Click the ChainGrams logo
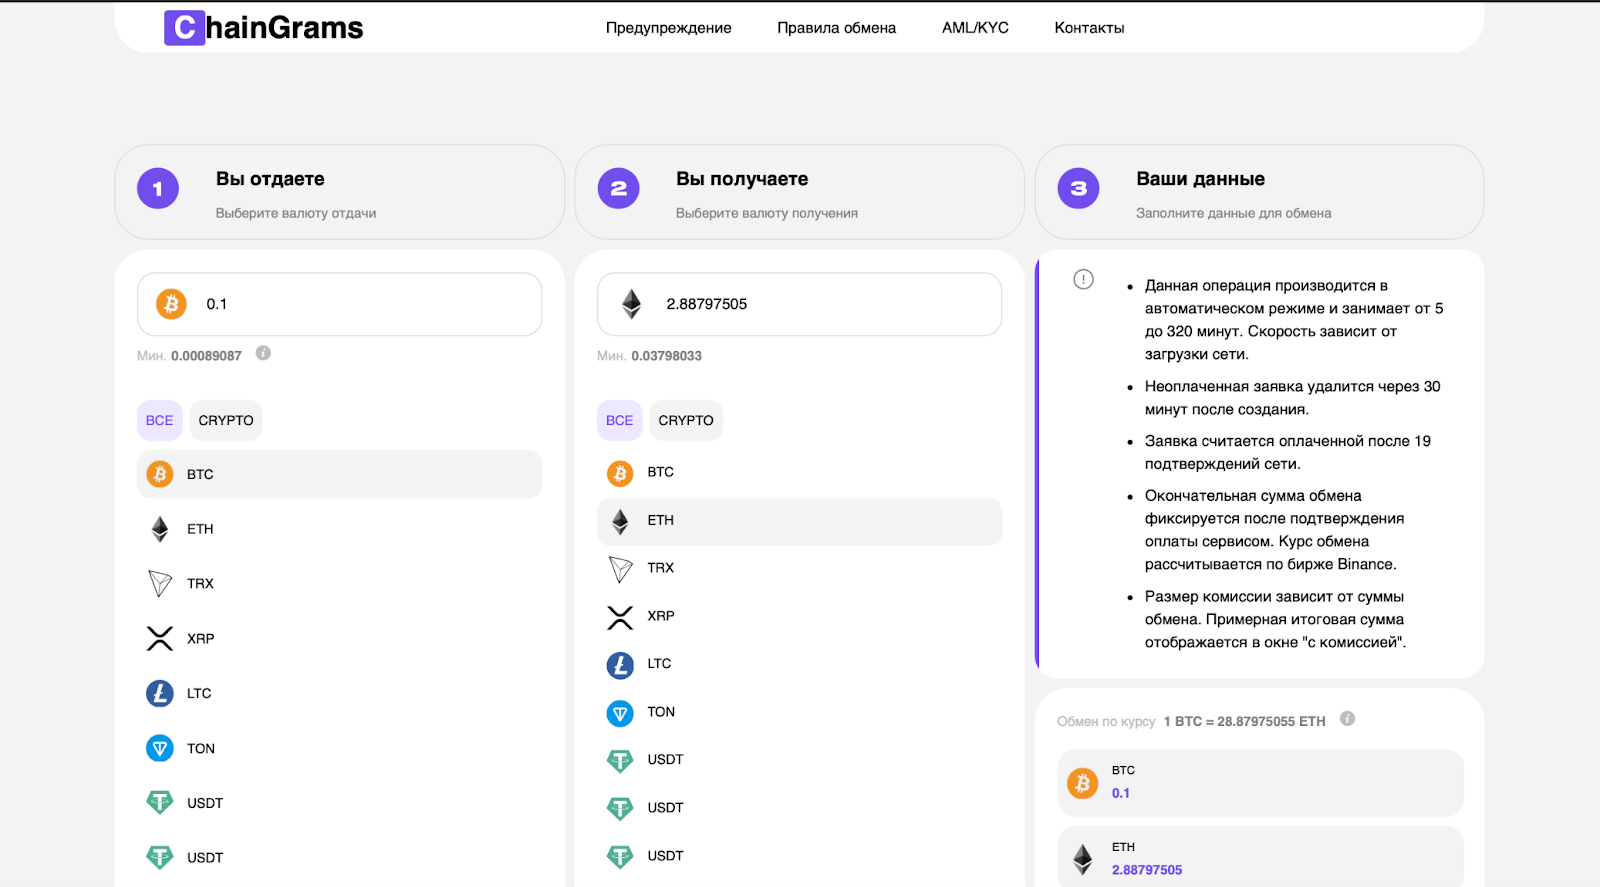Screen dimensions: 1600x887 (264, 27)
